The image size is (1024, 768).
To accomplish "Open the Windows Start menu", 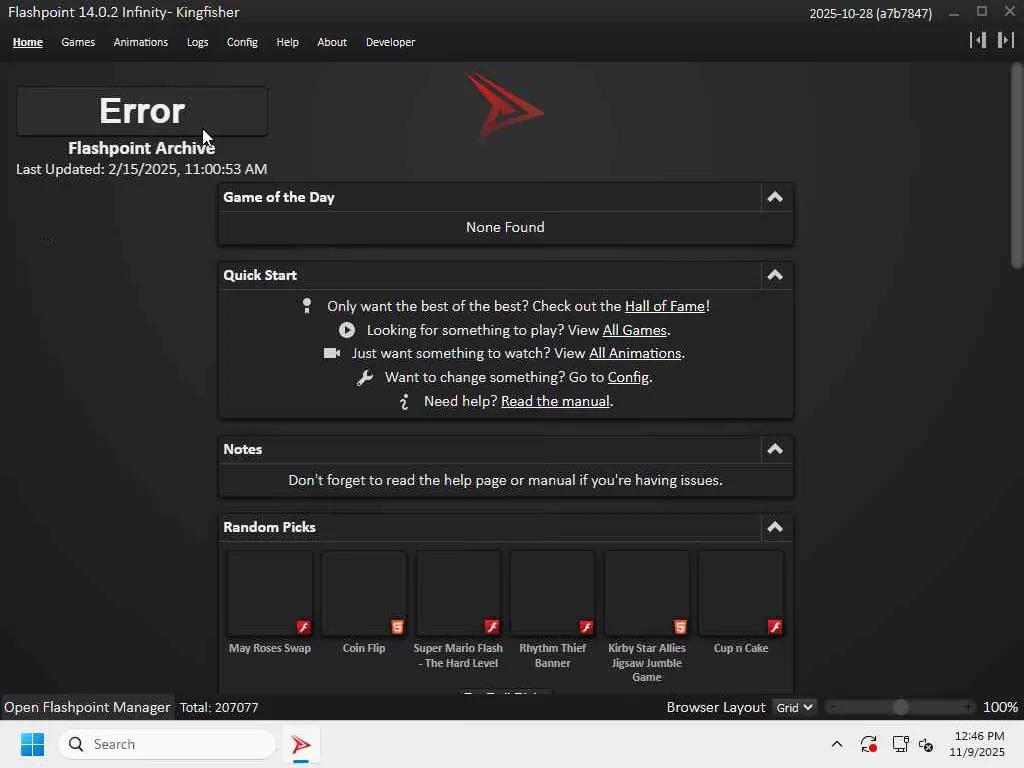I will click(32, 744).
